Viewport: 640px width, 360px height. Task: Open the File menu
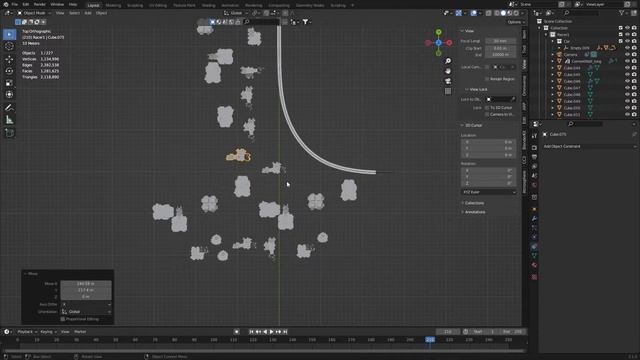coord(14,4)
